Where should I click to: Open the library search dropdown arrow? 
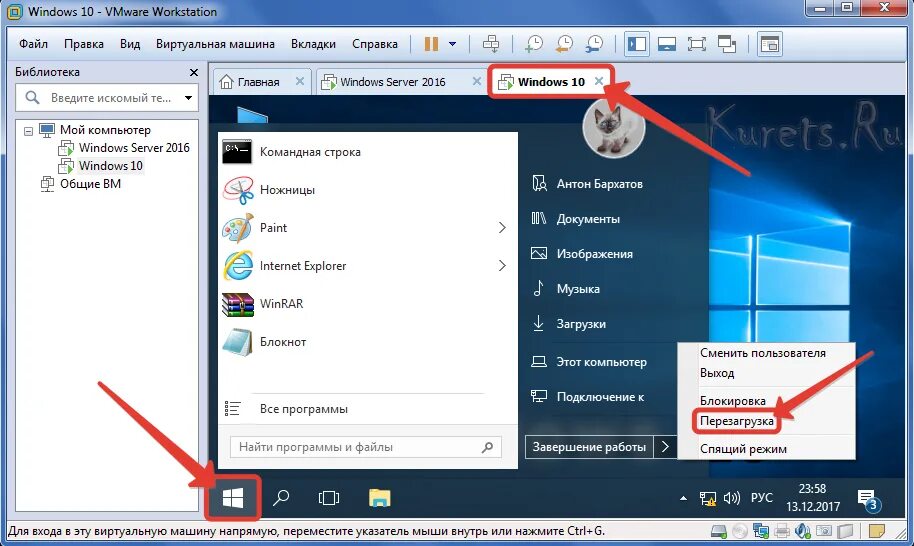coord(188,98)
